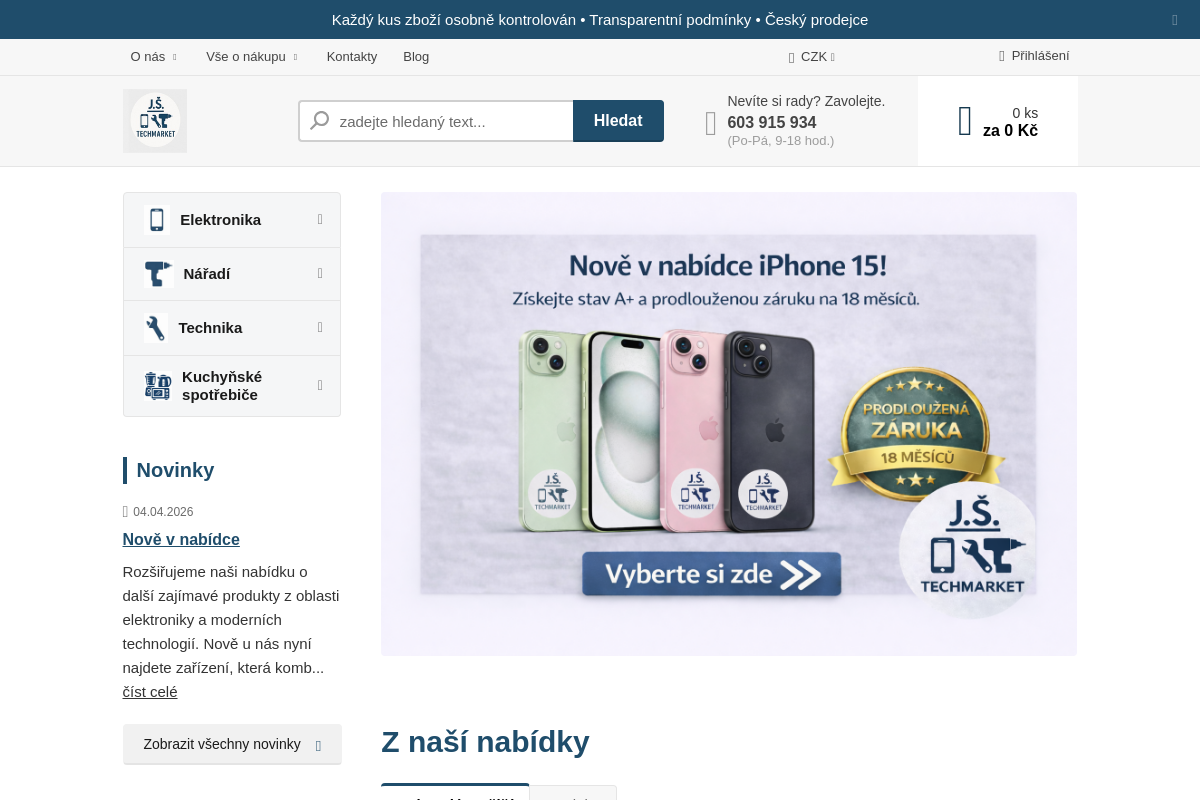Click the Elektronika phone icon
Image resolution: width=1200 pixels, height=800 pixels.
point(157,220)
